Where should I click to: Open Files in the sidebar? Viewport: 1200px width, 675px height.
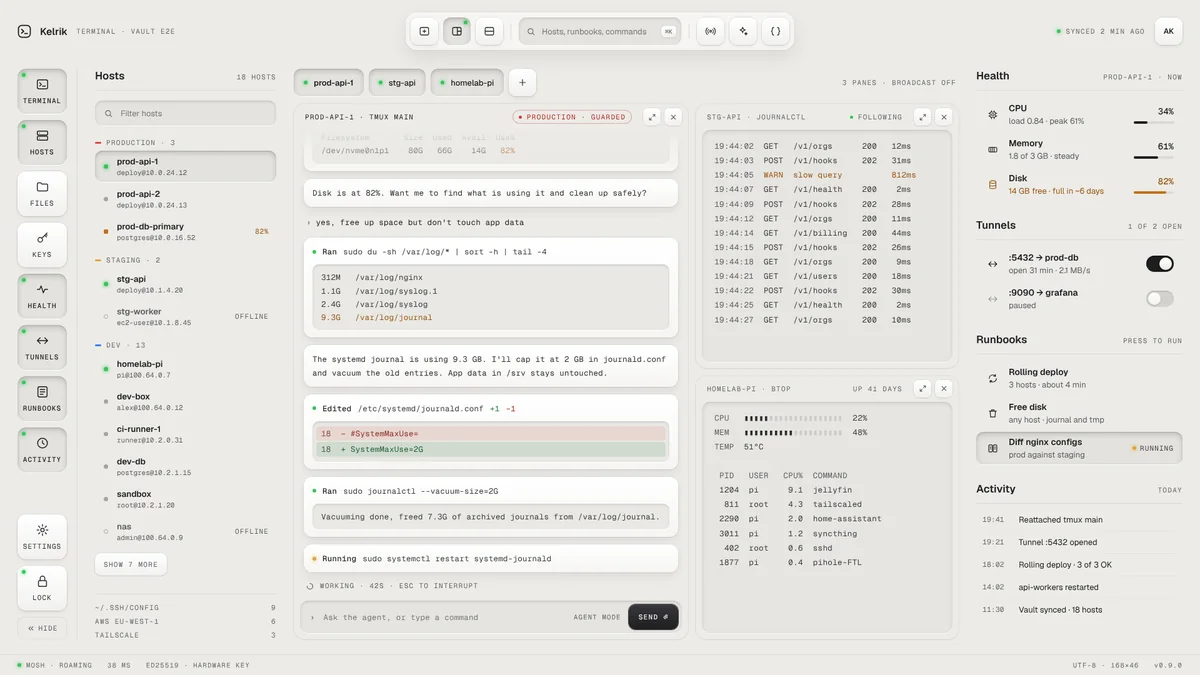[x=42, y=193]
